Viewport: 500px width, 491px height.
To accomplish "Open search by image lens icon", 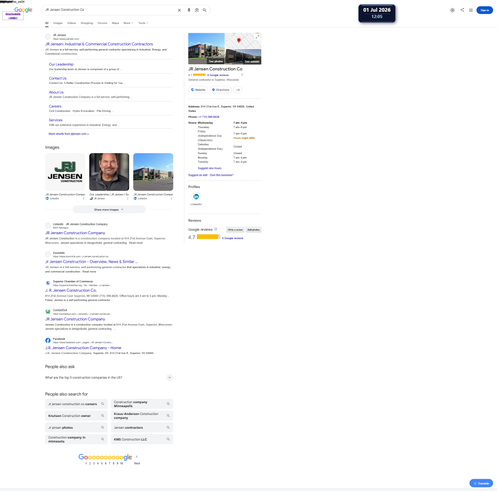I will (x=197, y=10).
